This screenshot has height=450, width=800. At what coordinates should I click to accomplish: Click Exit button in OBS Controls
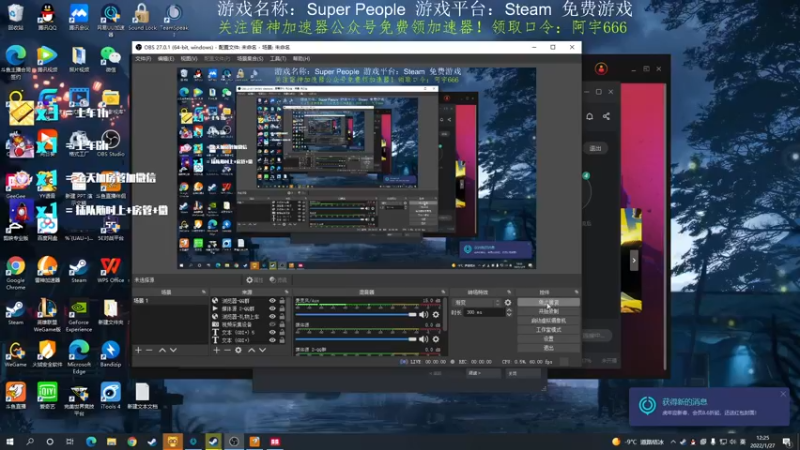(548, 348)
